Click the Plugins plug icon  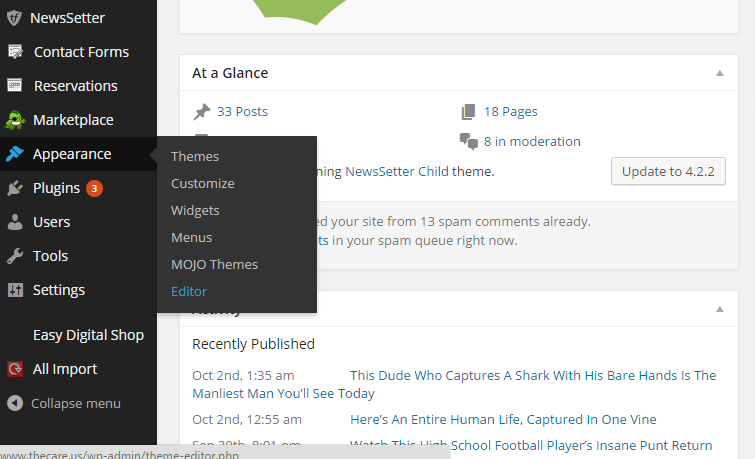(15, 188)
